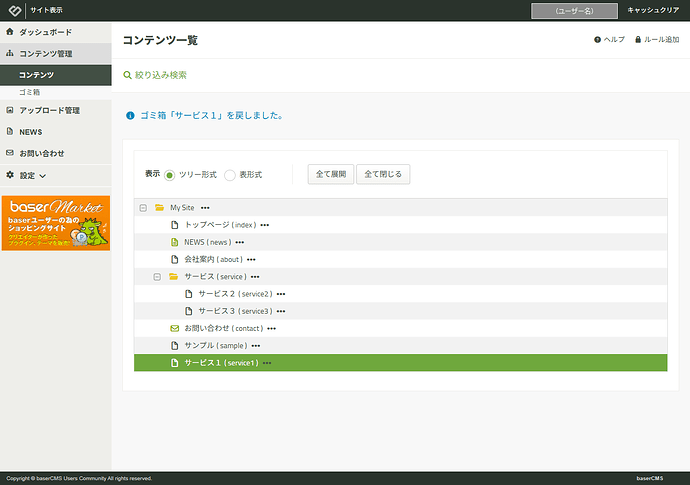The width and height of the screenshot is (690, 485).
Task: Click トップページ page icon
Action: click(175, 225)
